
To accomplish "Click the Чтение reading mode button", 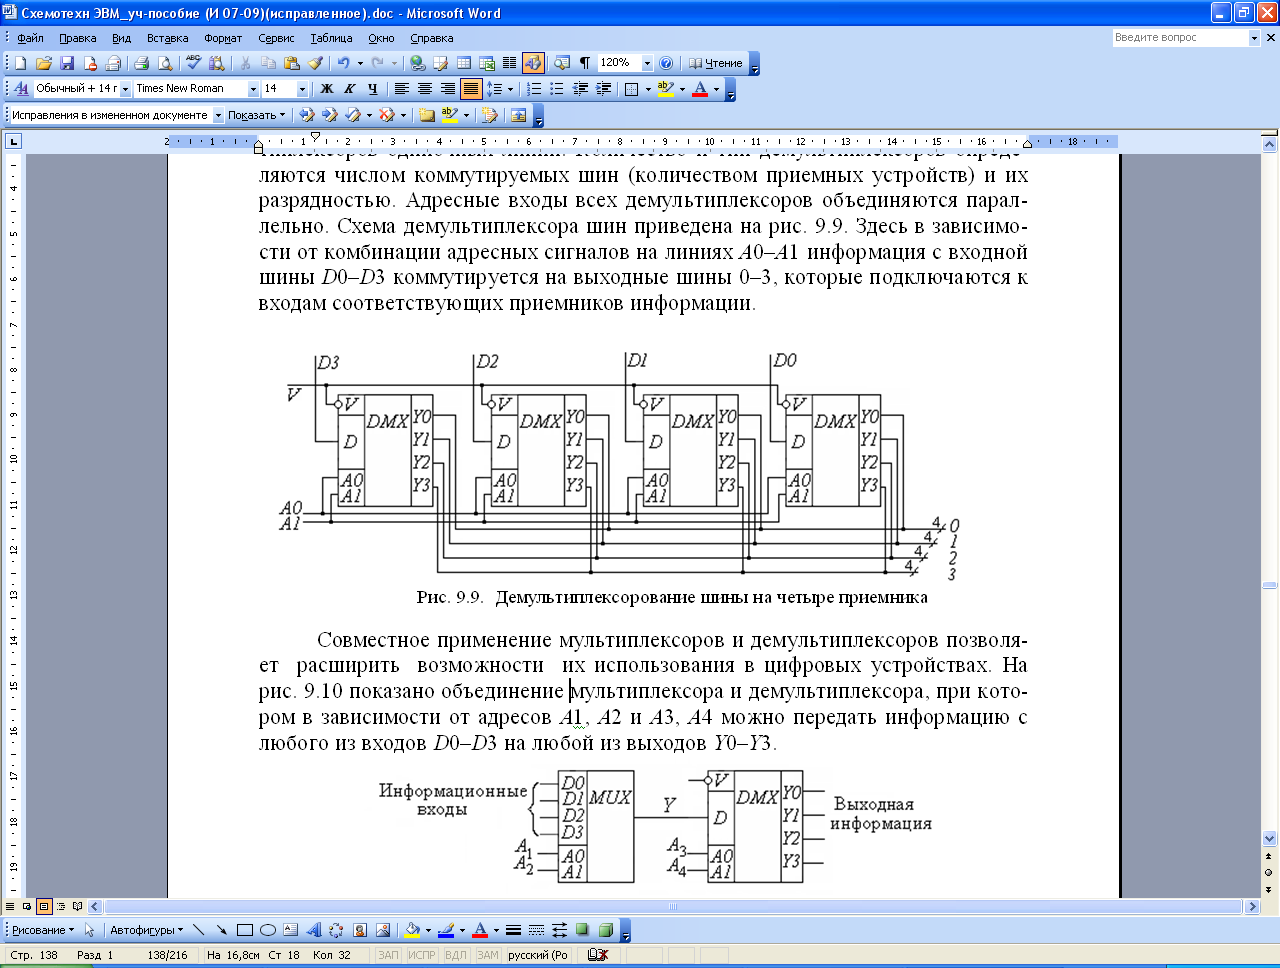I will tap(716, 63).
